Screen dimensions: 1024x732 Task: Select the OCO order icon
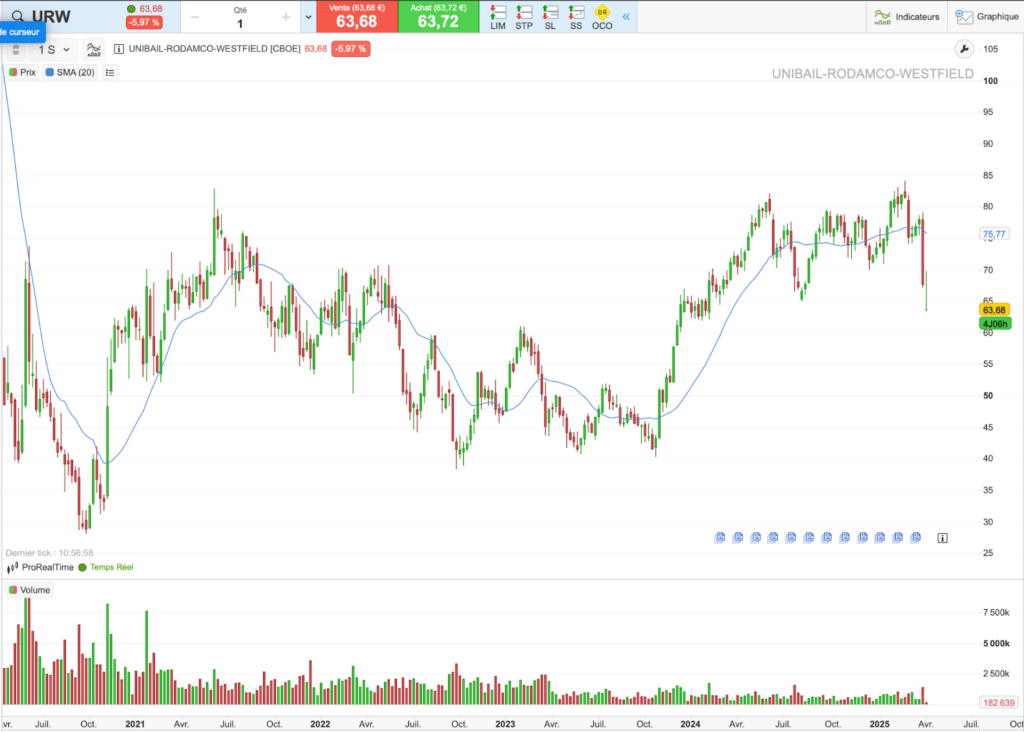(602, 17)
